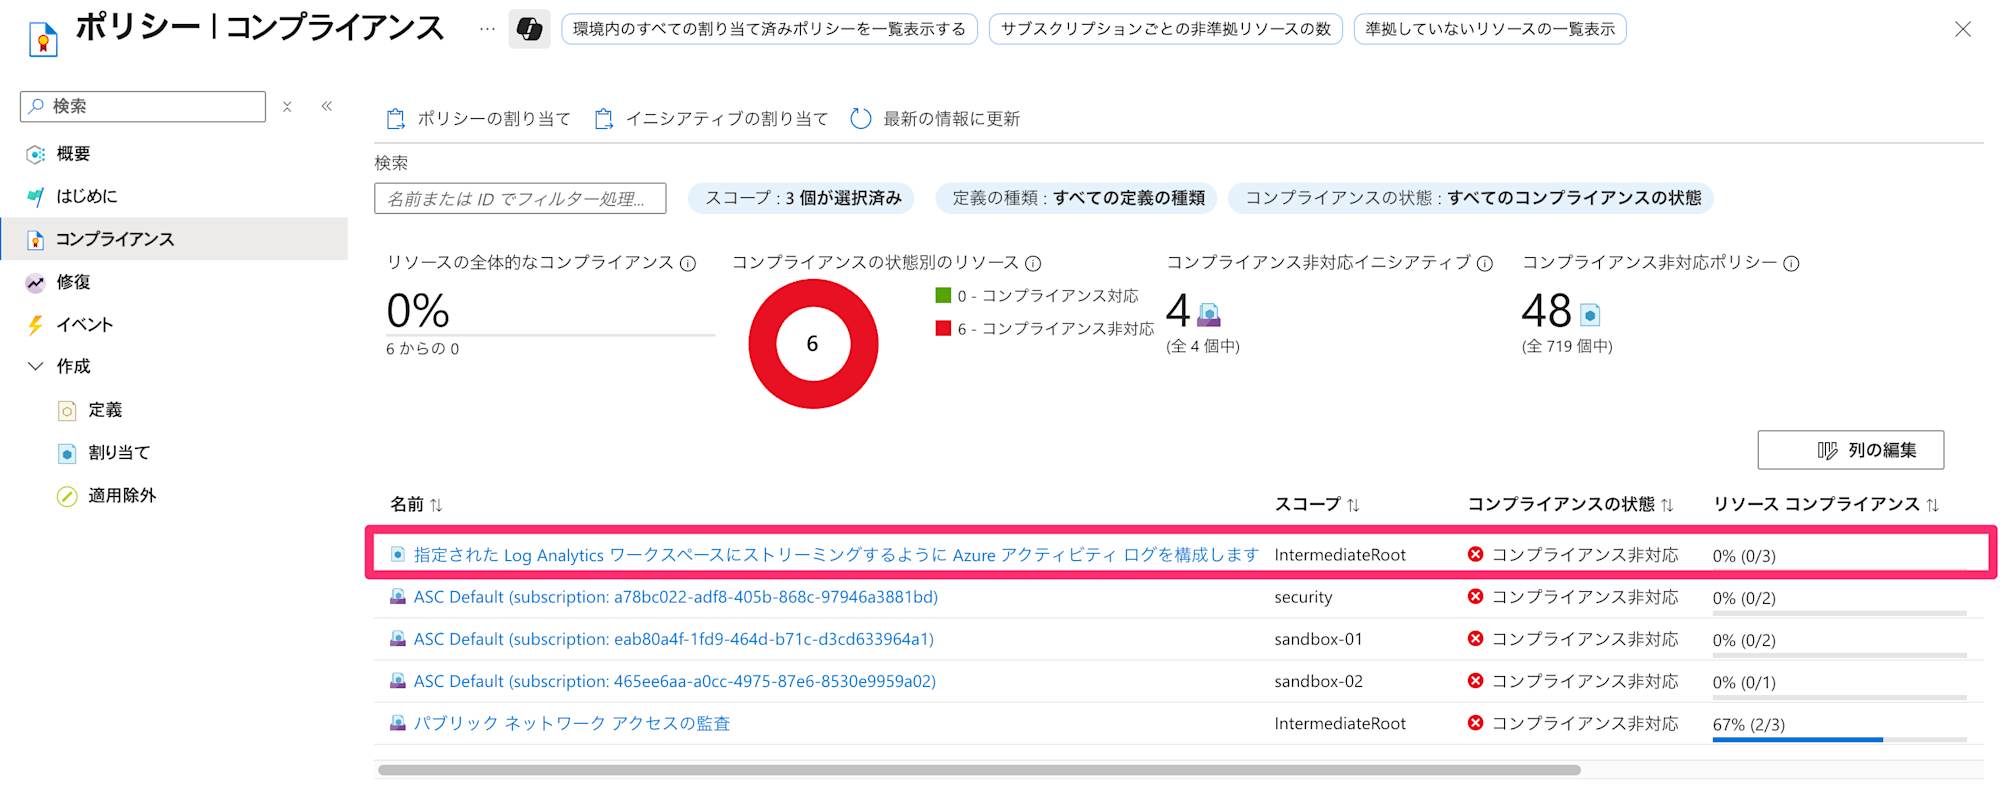Open コンプライアンスの状態 filter pill
2000x805 pixels.
pyautogui.click(x=1471, y=198)
